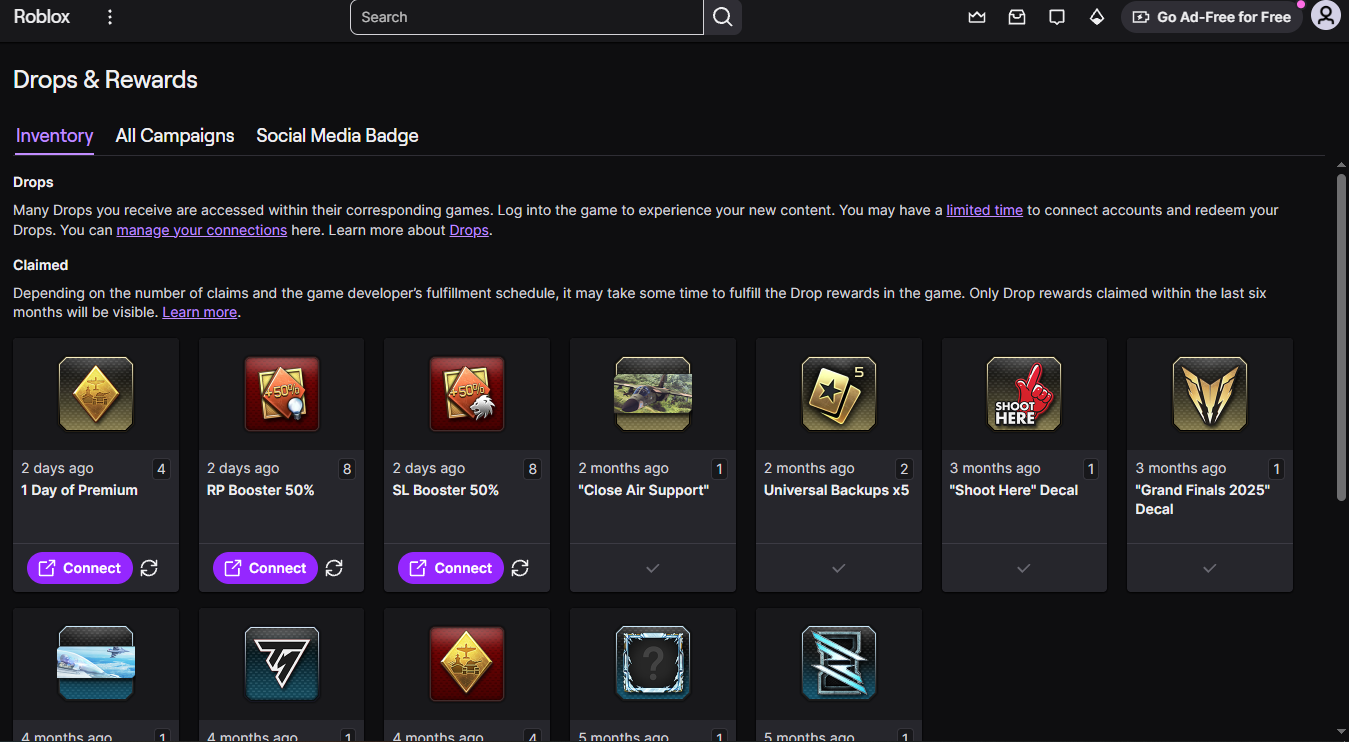The image size is (1349, 742).
Task: Select the Inventory tab
Action: (x=55, y=136)
